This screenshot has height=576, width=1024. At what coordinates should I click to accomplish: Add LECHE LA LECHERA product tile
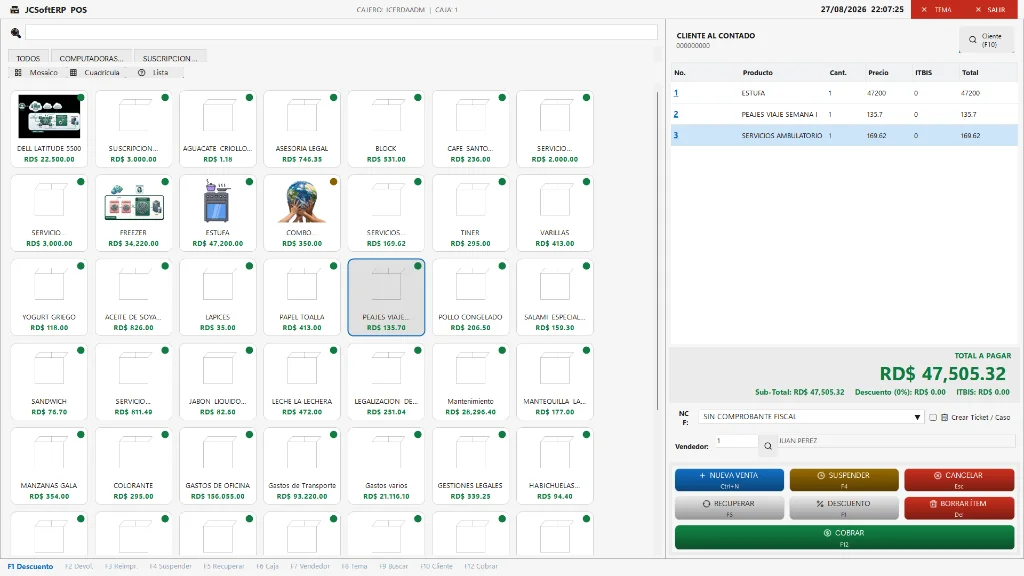(302, 381)
